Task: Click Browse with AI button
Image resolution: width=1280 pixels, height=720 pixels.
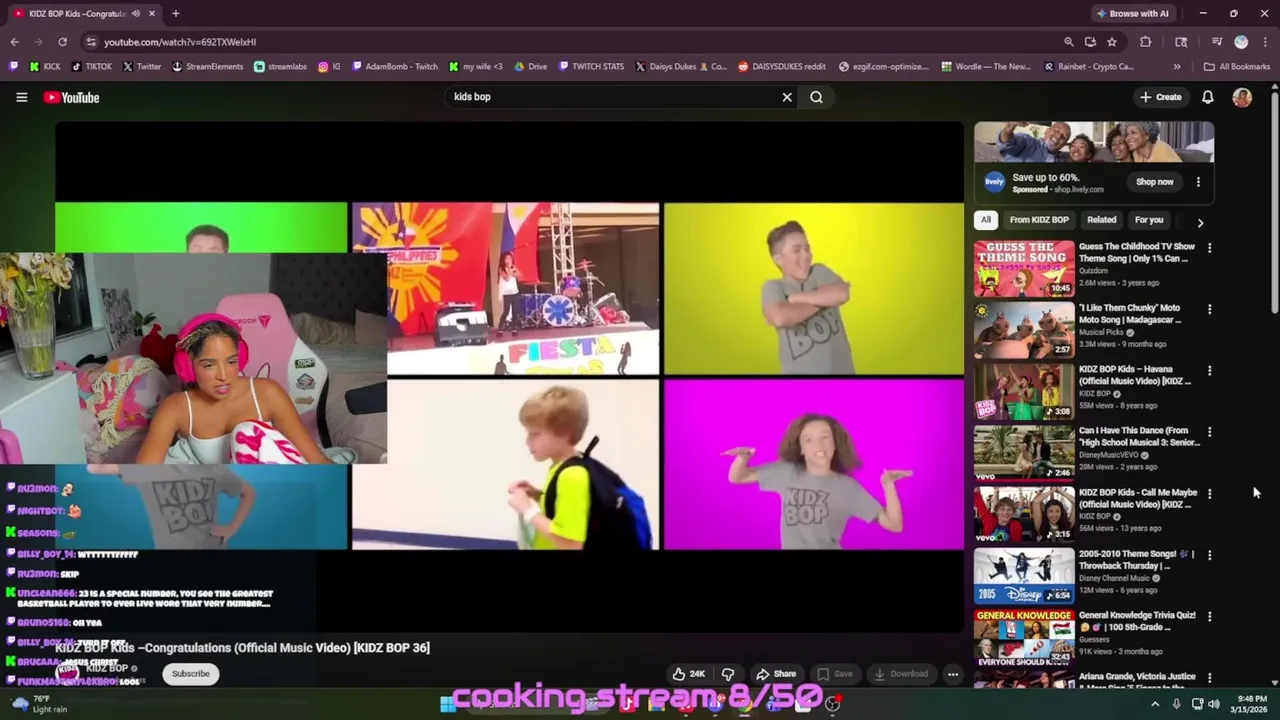Action: [x=1133, y=14]
